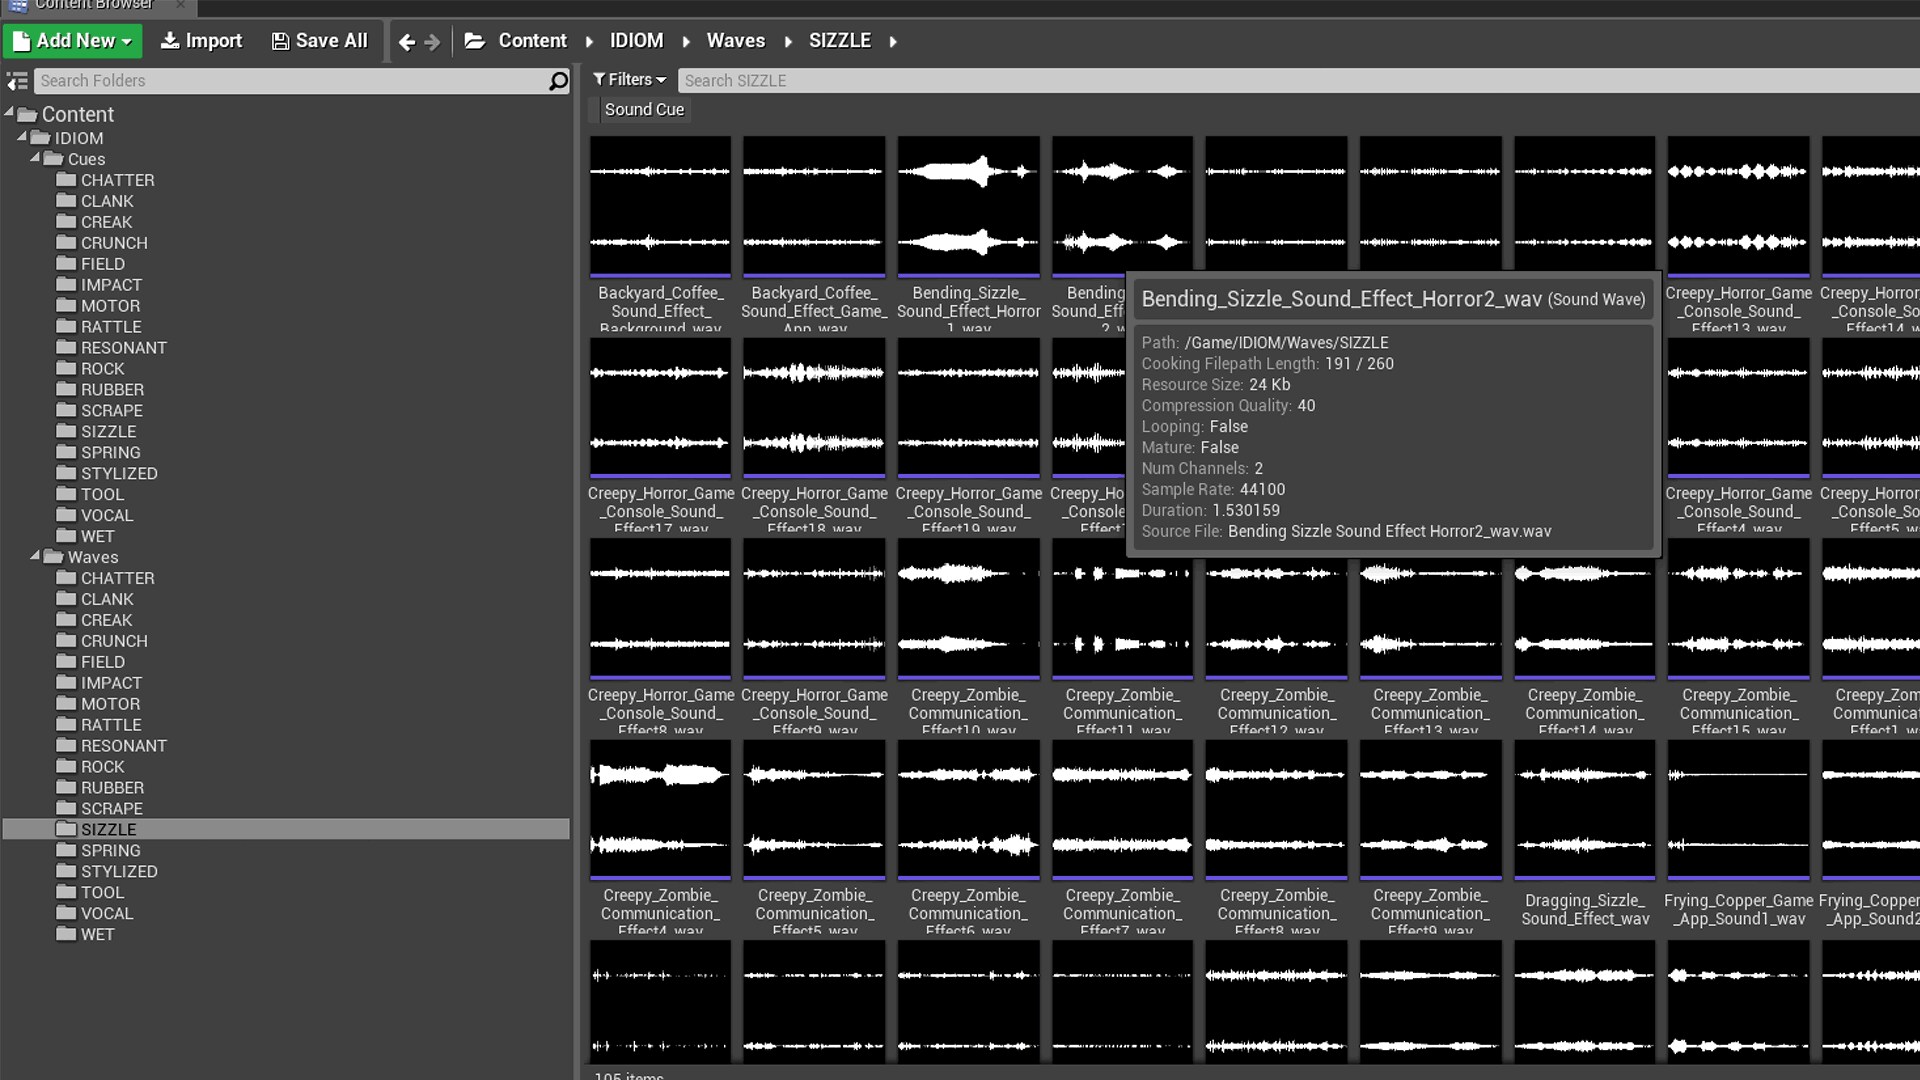This screenshot has height=1080, width=1920.
Task: Go back with the left arrow icon
Action: coord(406,42)
